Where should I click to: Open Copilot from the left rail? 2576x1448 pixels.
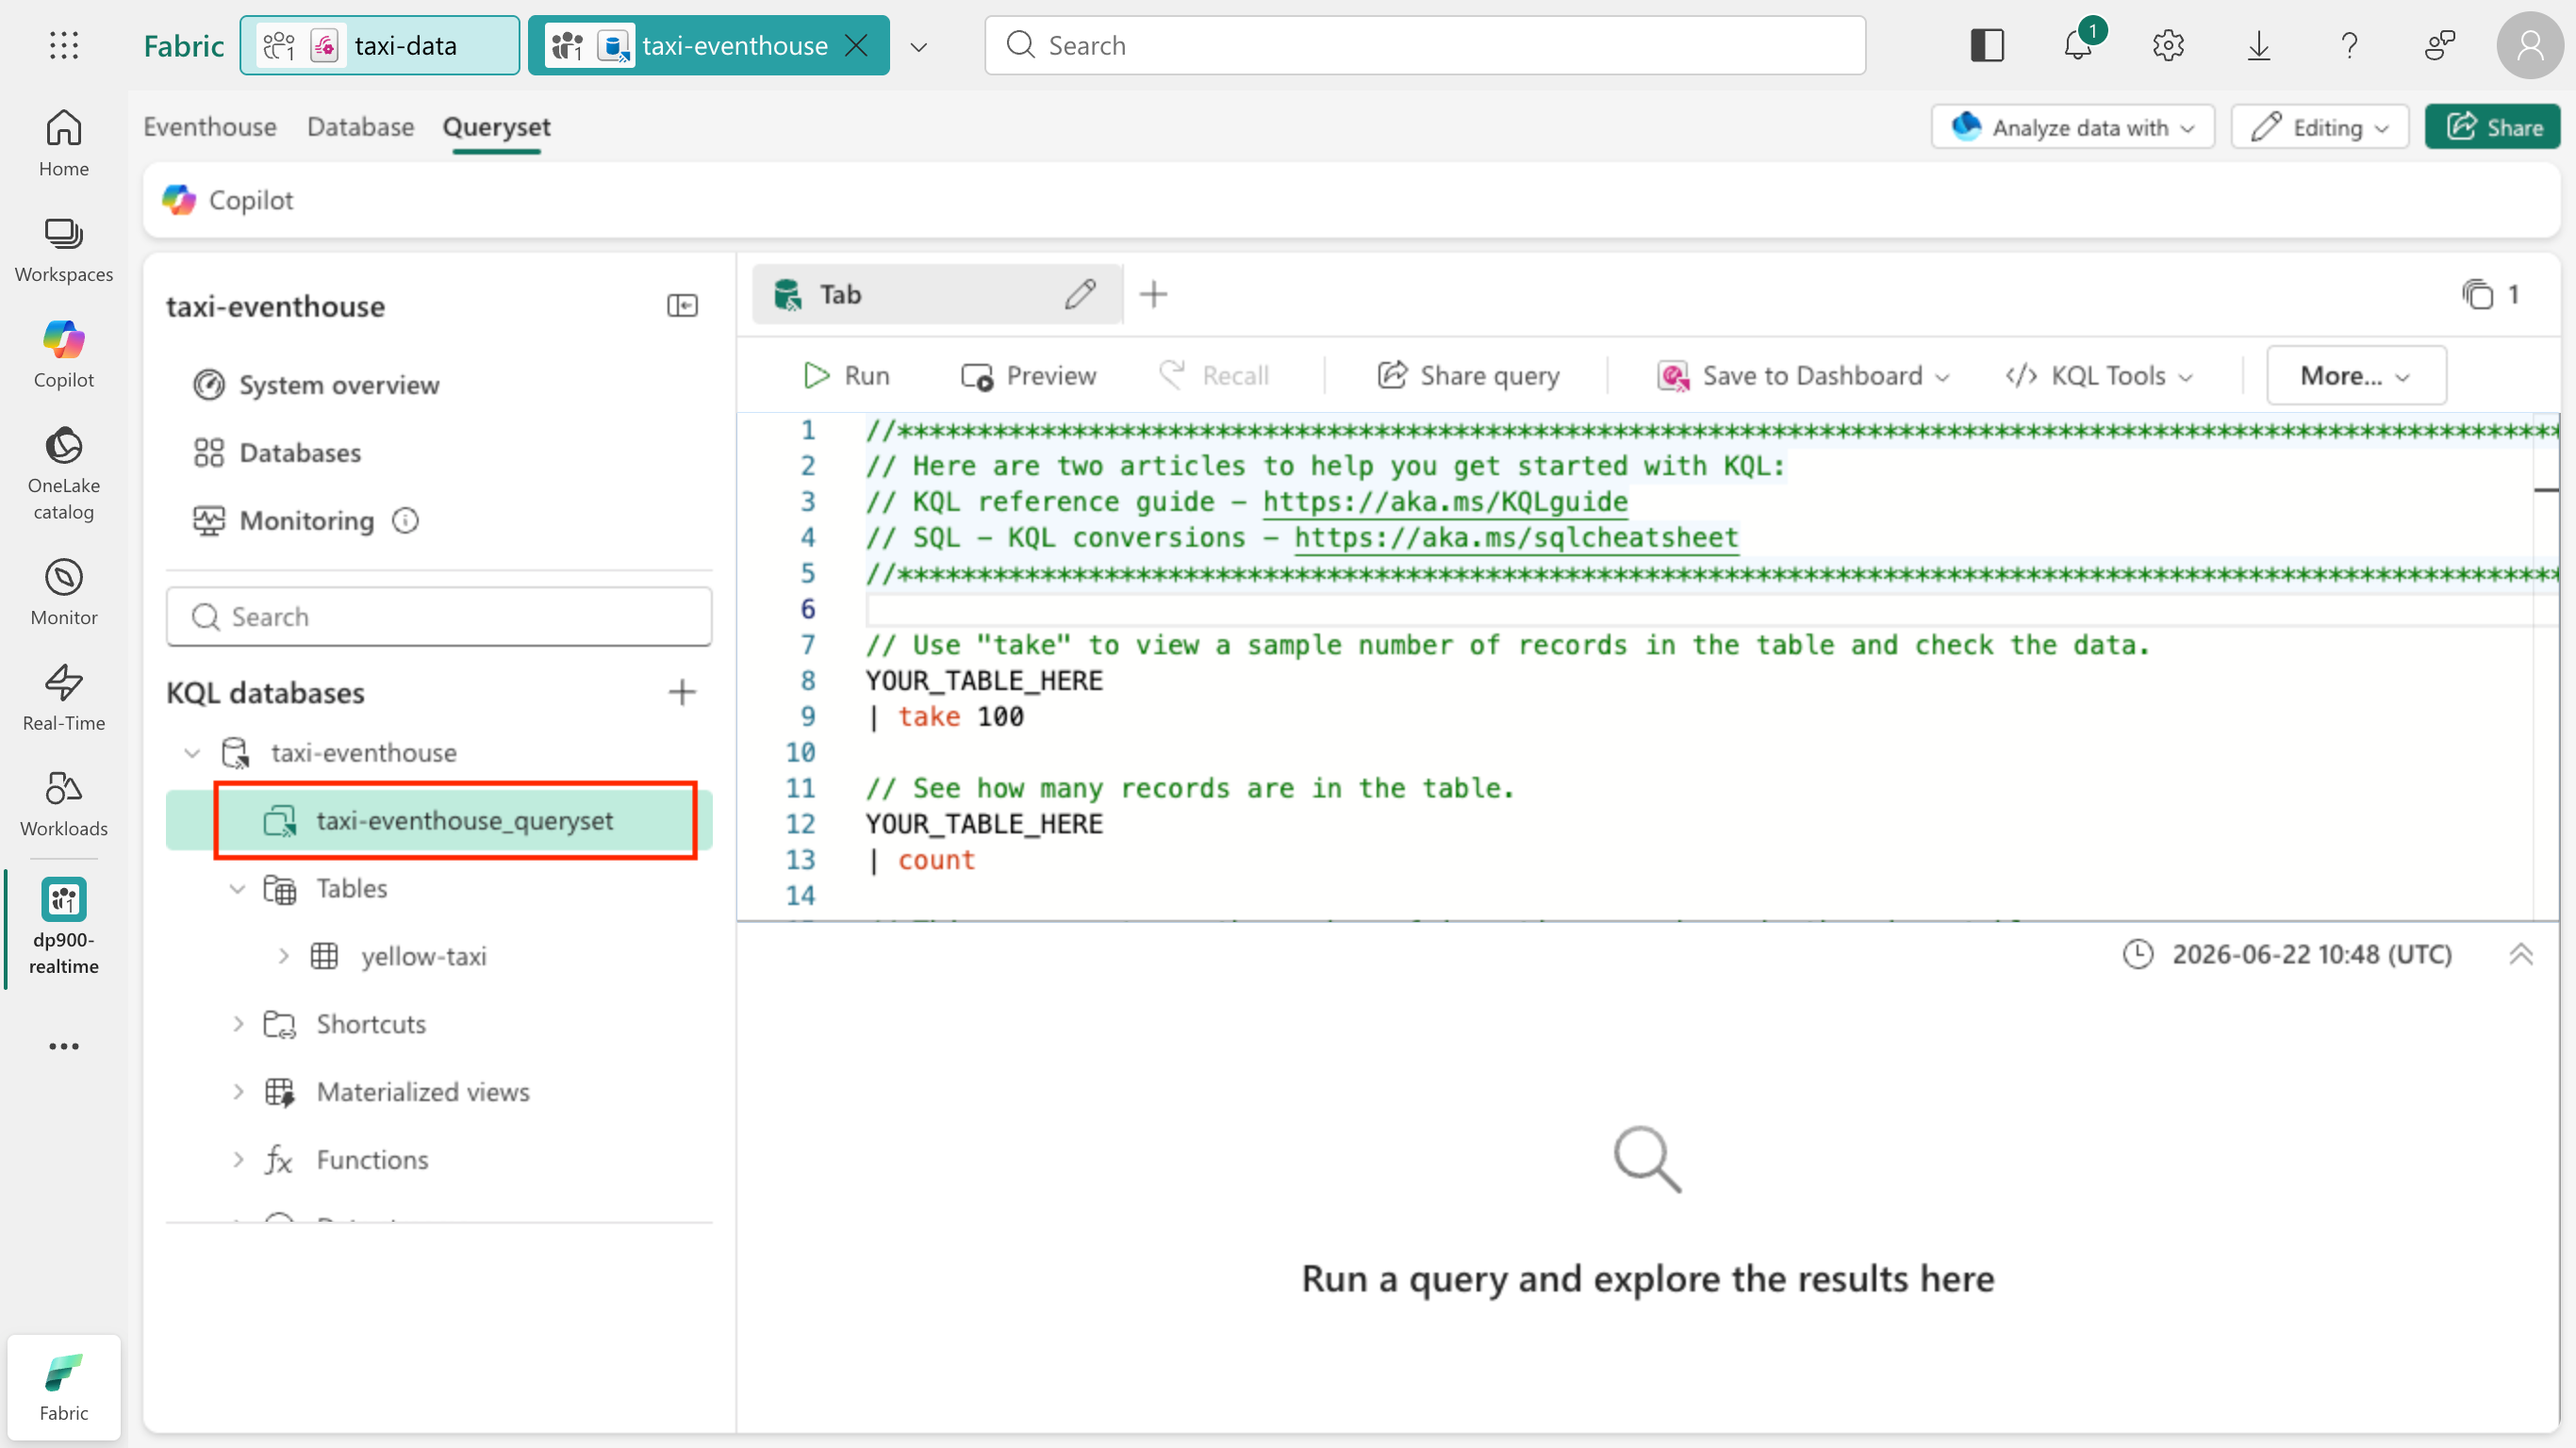click(x=64, y=354)
